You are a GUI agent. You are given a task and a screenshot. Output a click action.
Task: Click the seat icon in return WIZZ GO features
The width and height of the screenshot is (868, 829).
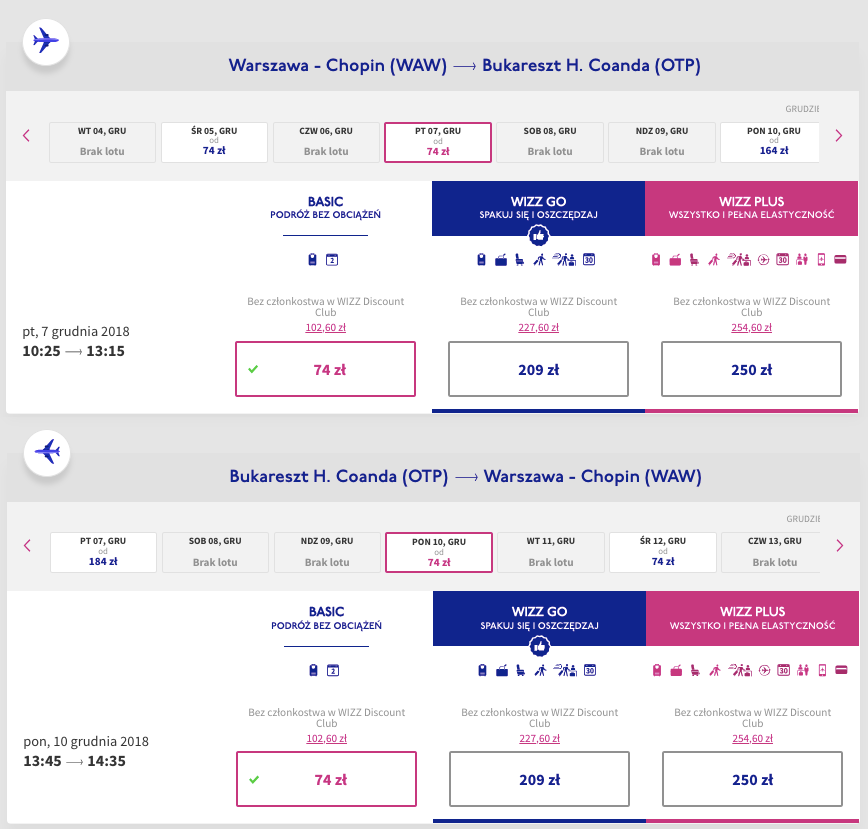pyautogui.click(x=520, y=670)
